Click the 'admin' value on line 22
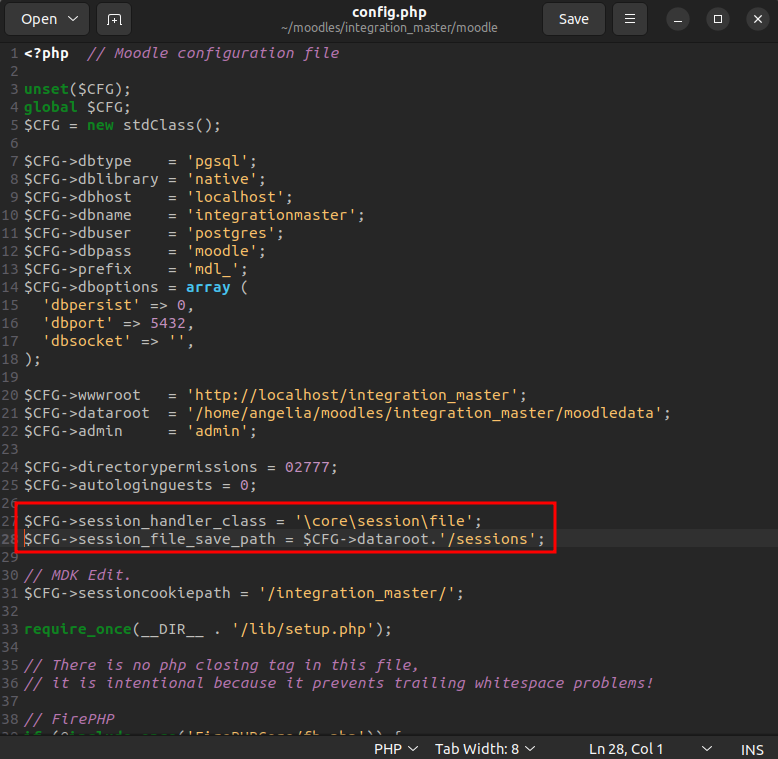The width and height of the screenshot is (778, 759). [217, 431]
